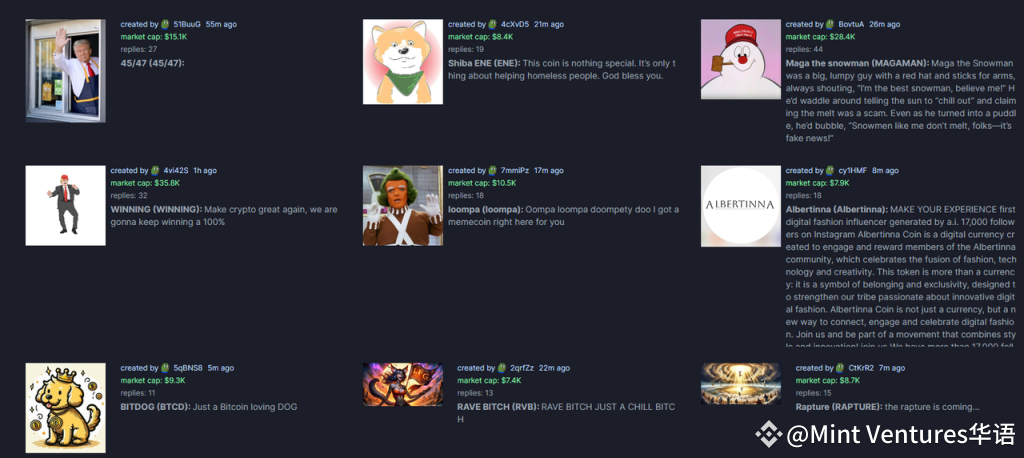Click the avatar icon beside creator 7mmiPz
Viewport: 1024px width, 458px height.
pyautogui.click(x=492, y=171)
